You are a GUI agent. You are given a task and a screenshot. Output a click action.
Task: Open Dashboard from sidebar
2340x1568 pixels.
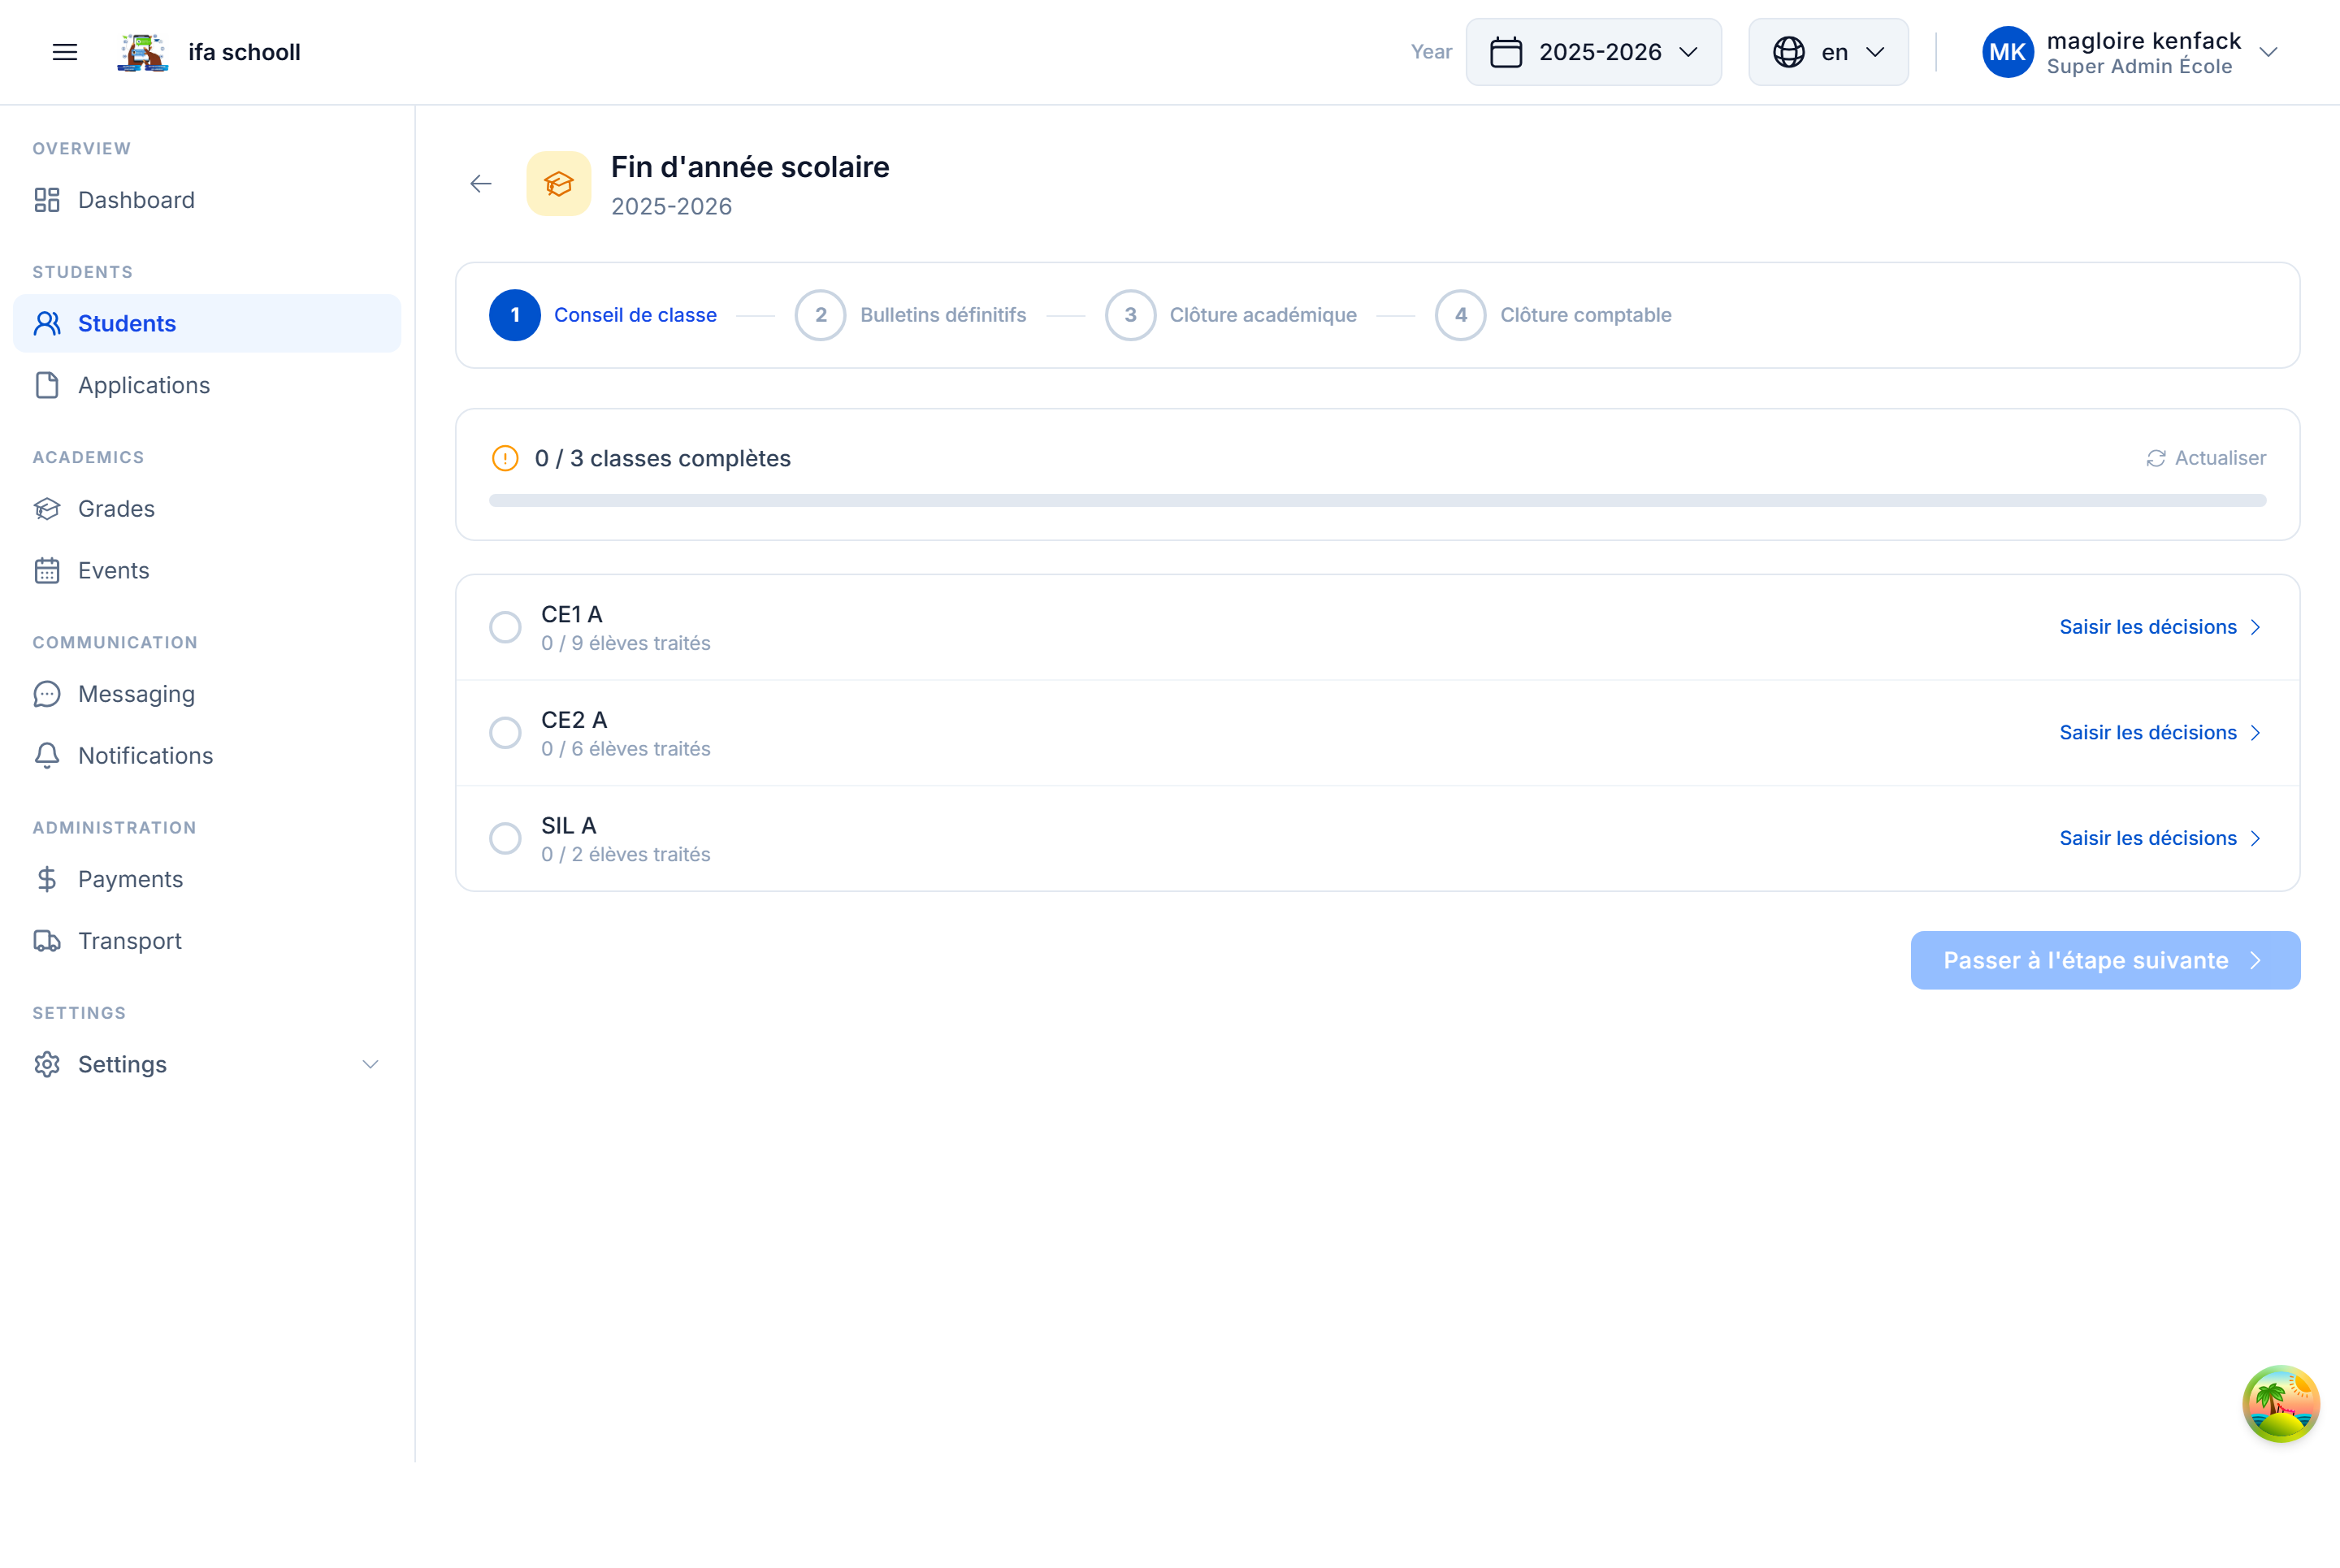136,200
